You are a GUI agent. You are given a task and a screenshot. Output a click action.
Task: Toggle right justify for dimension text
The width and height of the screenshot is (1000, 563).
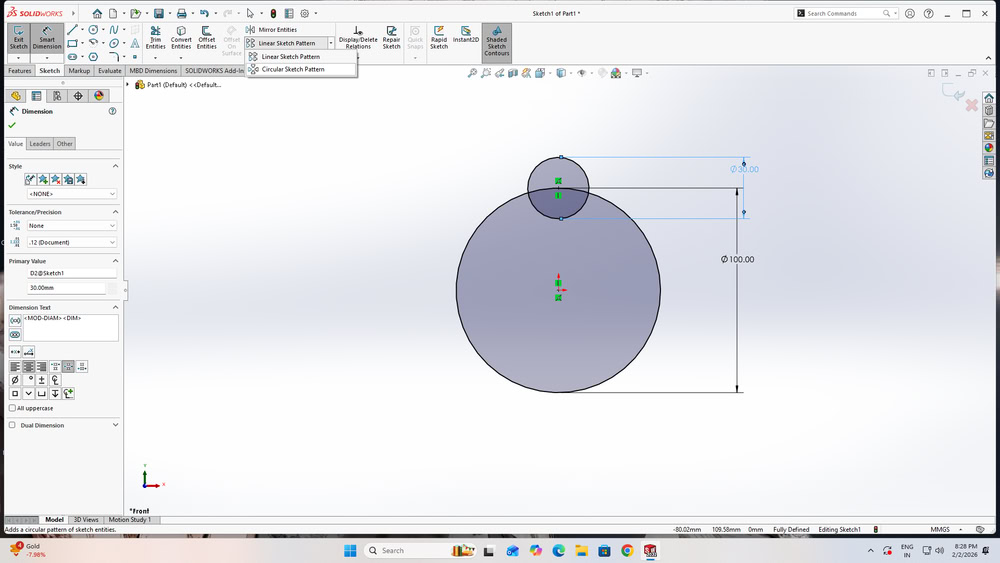tap(41, 367)
